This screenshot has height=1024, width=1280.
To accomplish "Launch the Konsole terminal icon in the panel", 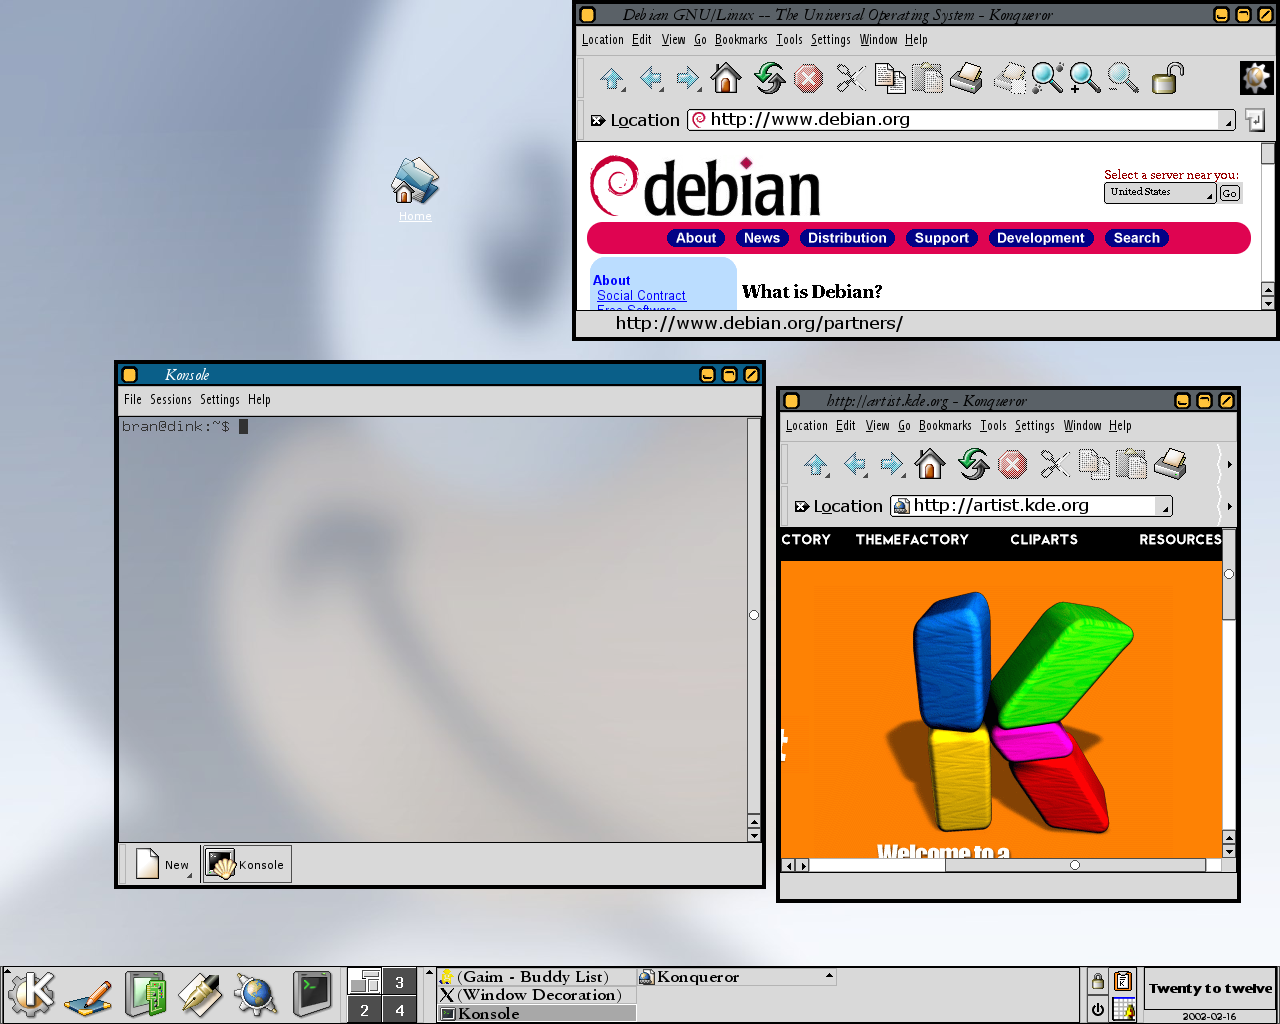I will [x=312, y=994].
